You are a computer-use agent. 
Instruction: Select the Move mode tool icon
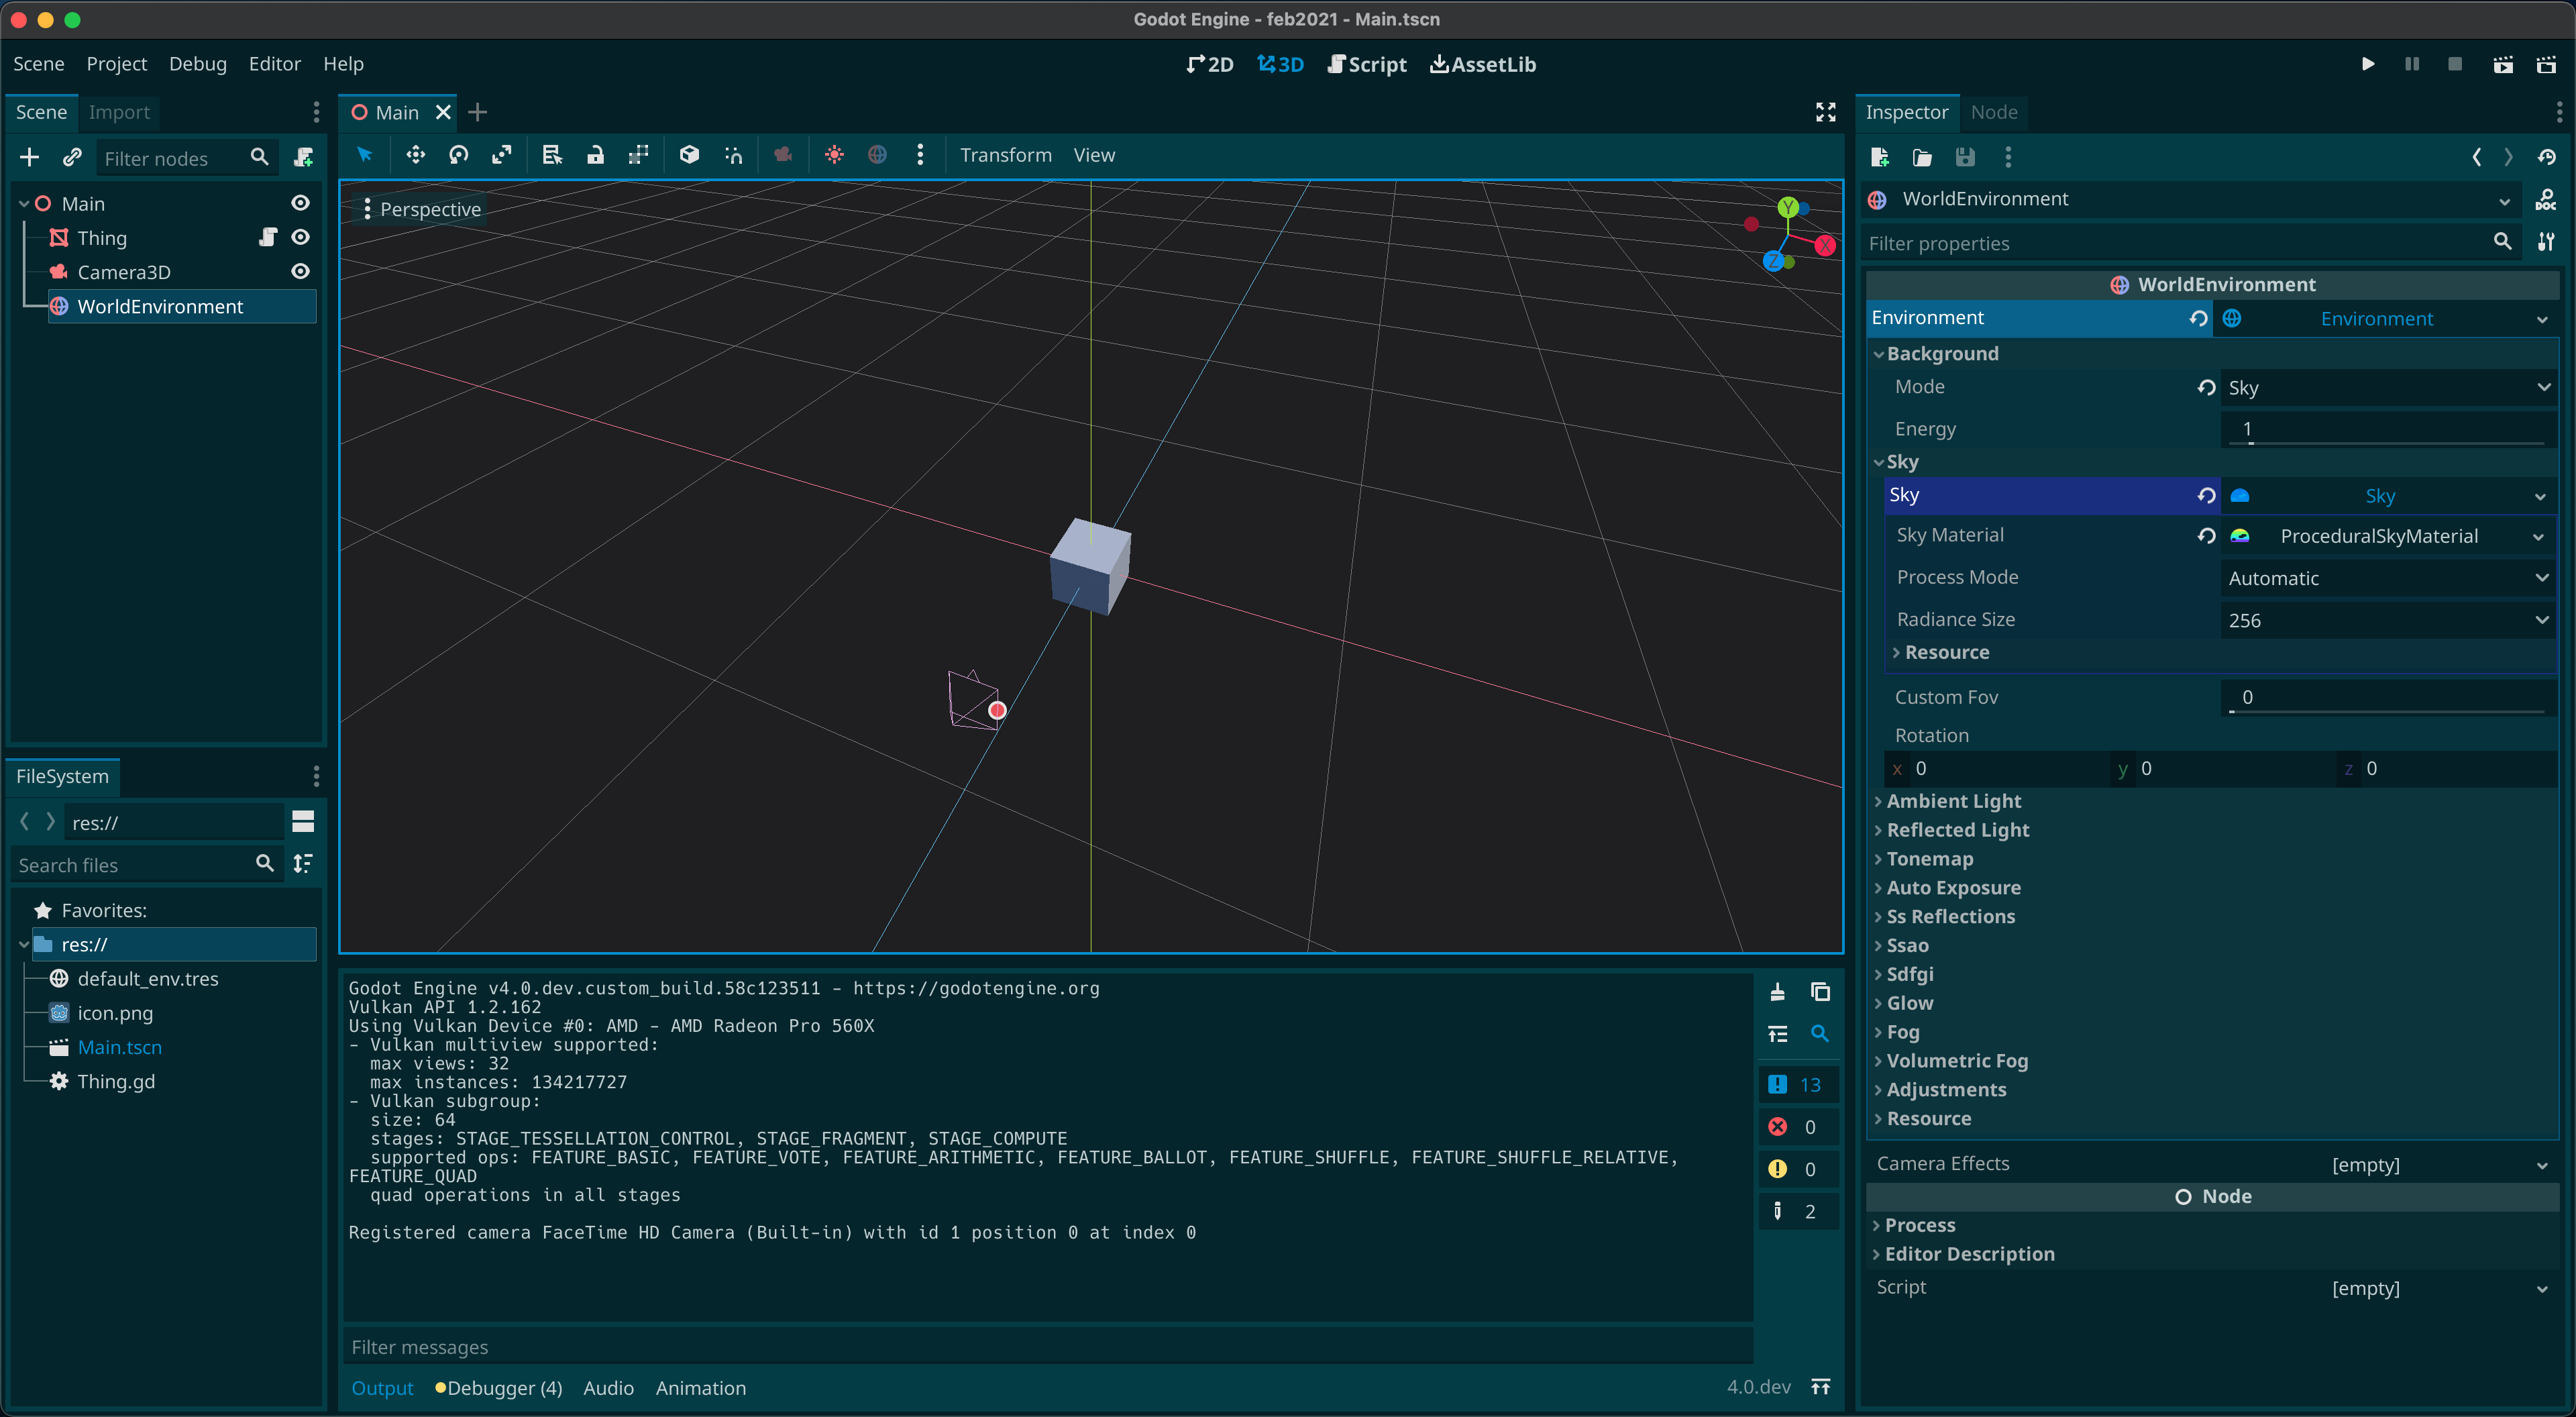point(415,155)
